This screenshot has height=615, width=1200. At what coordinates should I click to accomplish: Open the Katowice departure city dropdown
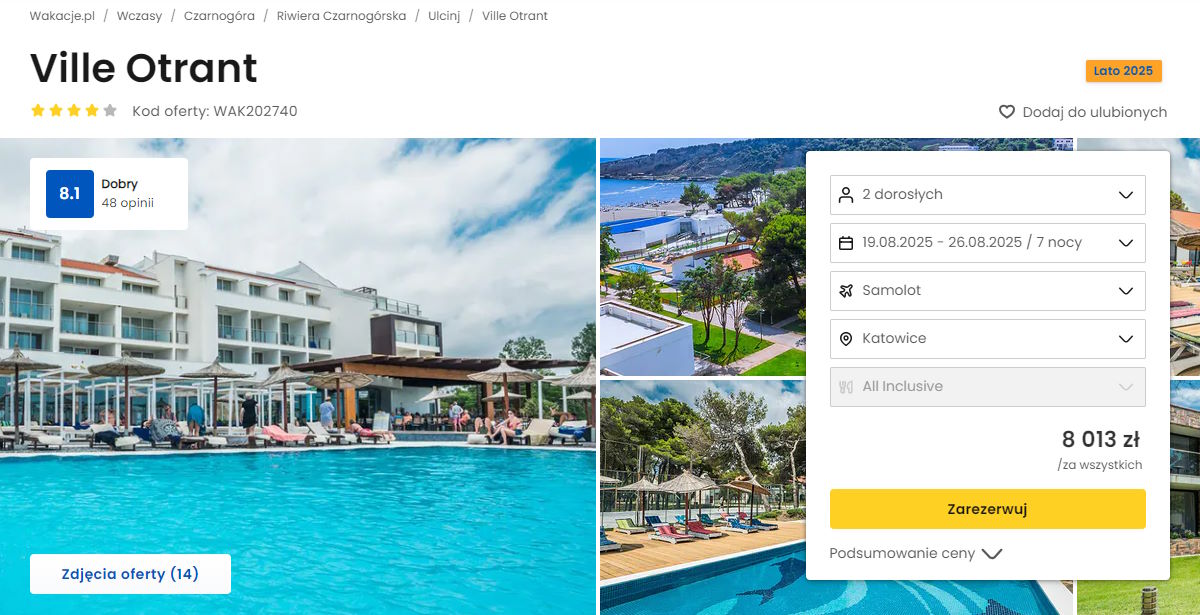988,339
